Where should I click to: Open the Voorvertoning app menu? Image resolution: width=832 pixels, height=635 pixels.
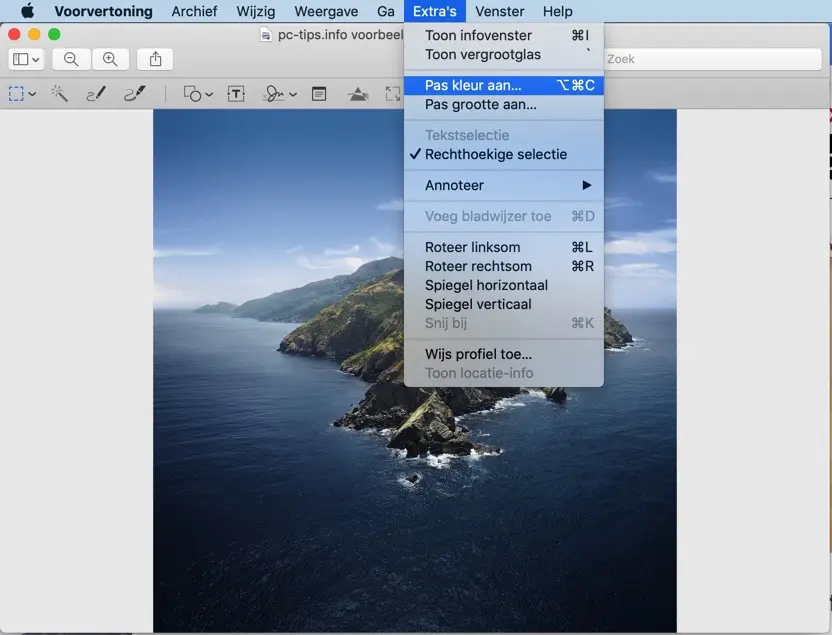tap(103, 11)
